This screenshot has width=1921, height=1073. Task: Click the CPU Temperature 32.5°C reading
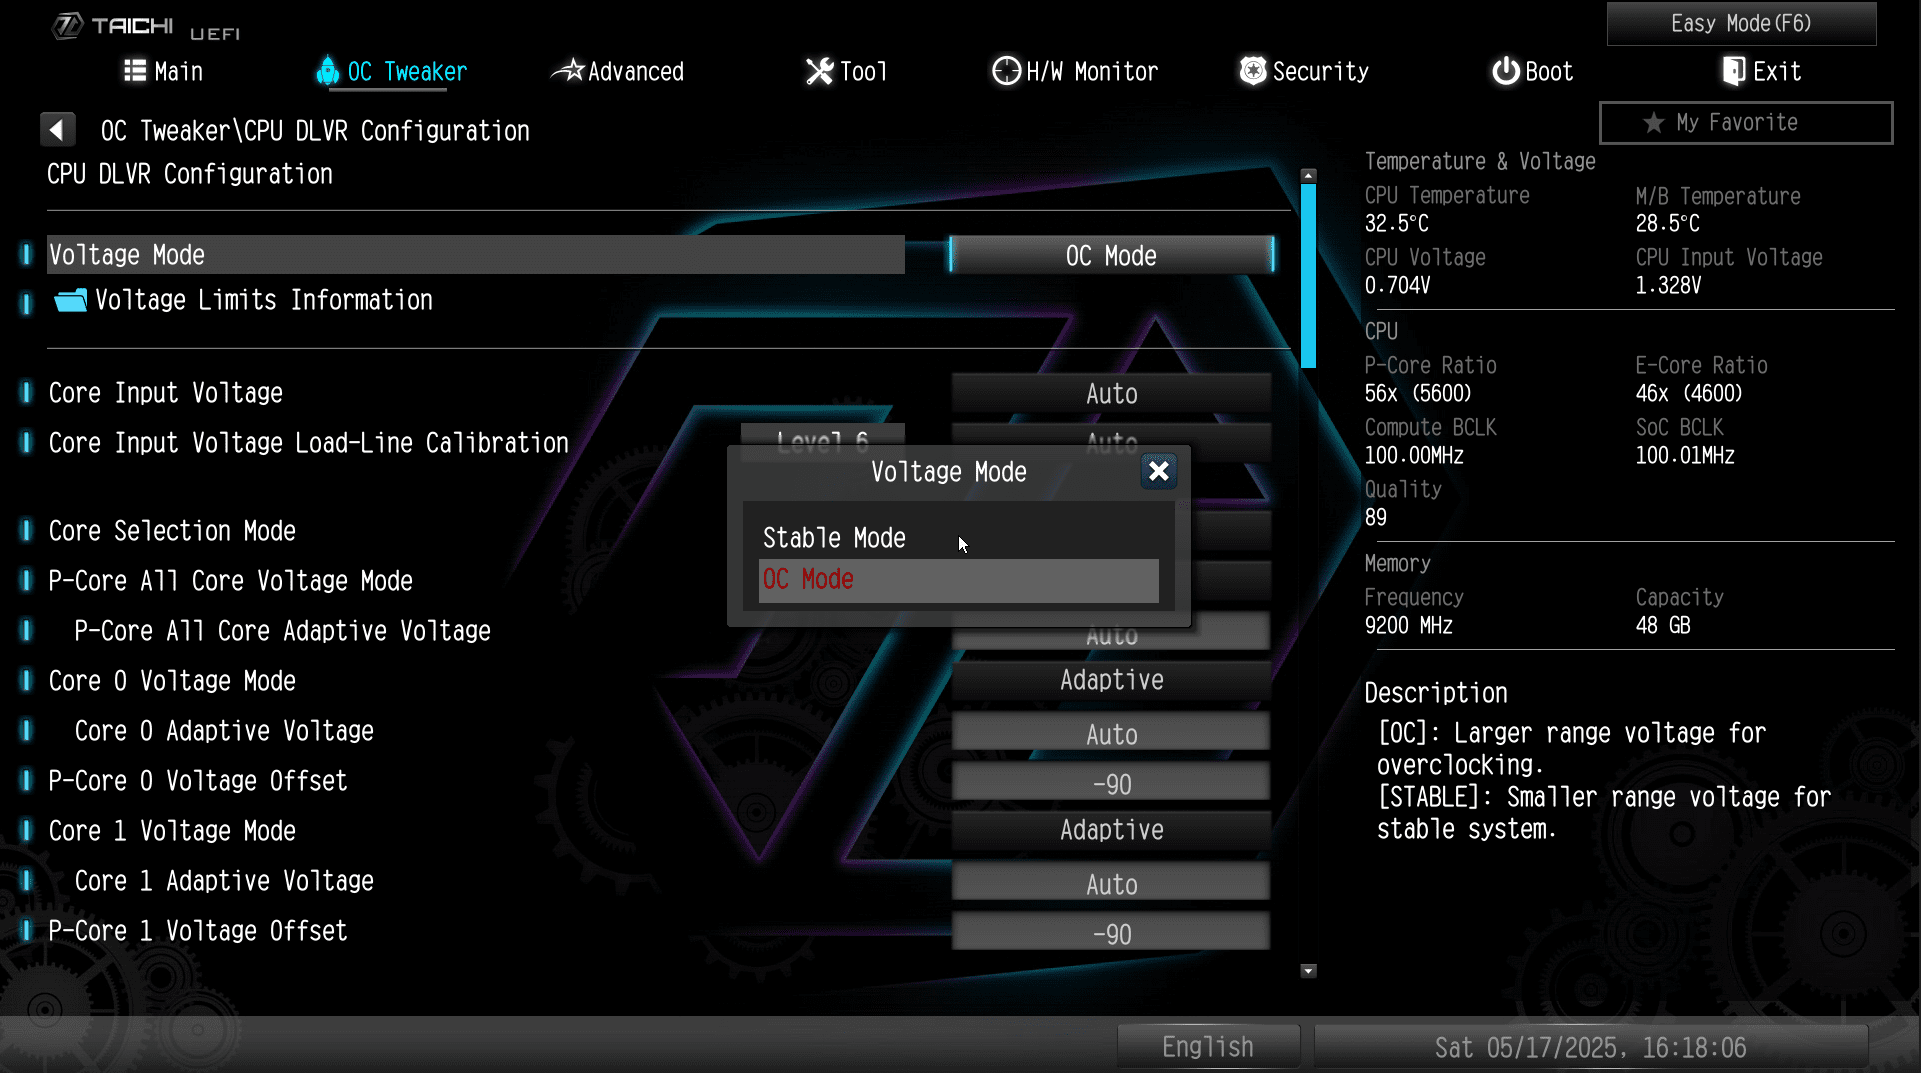[x=1397, y=223]
